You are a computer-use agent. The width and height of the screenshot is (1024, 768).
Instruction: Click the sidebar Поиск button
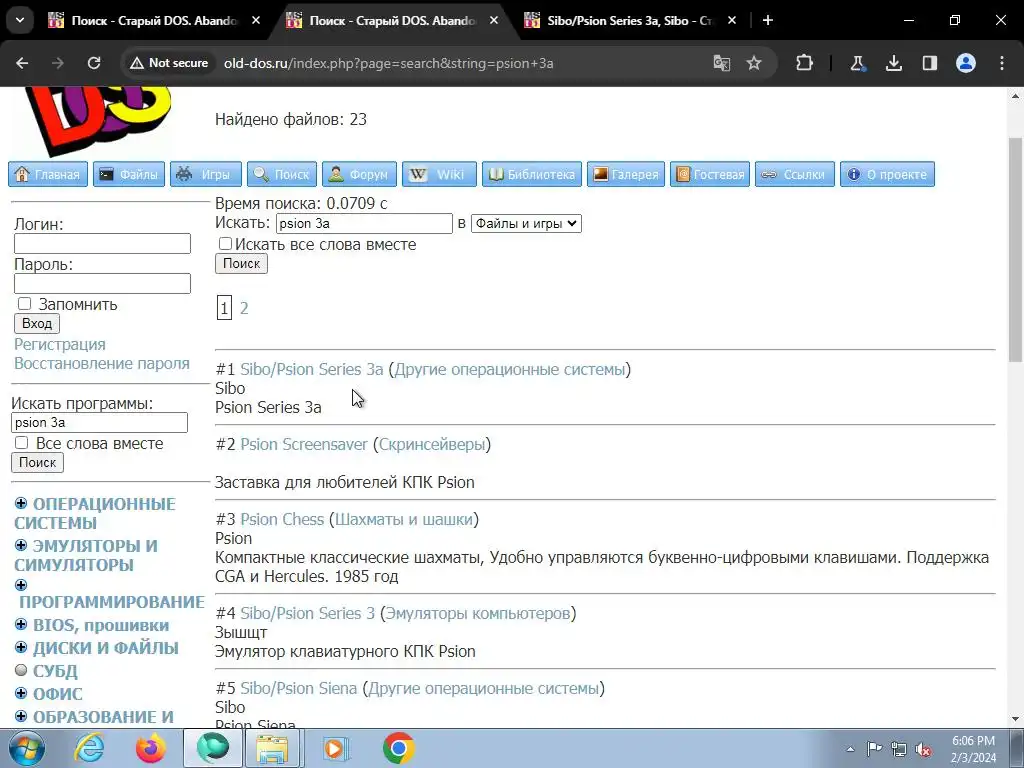click(x=37, y=462)
